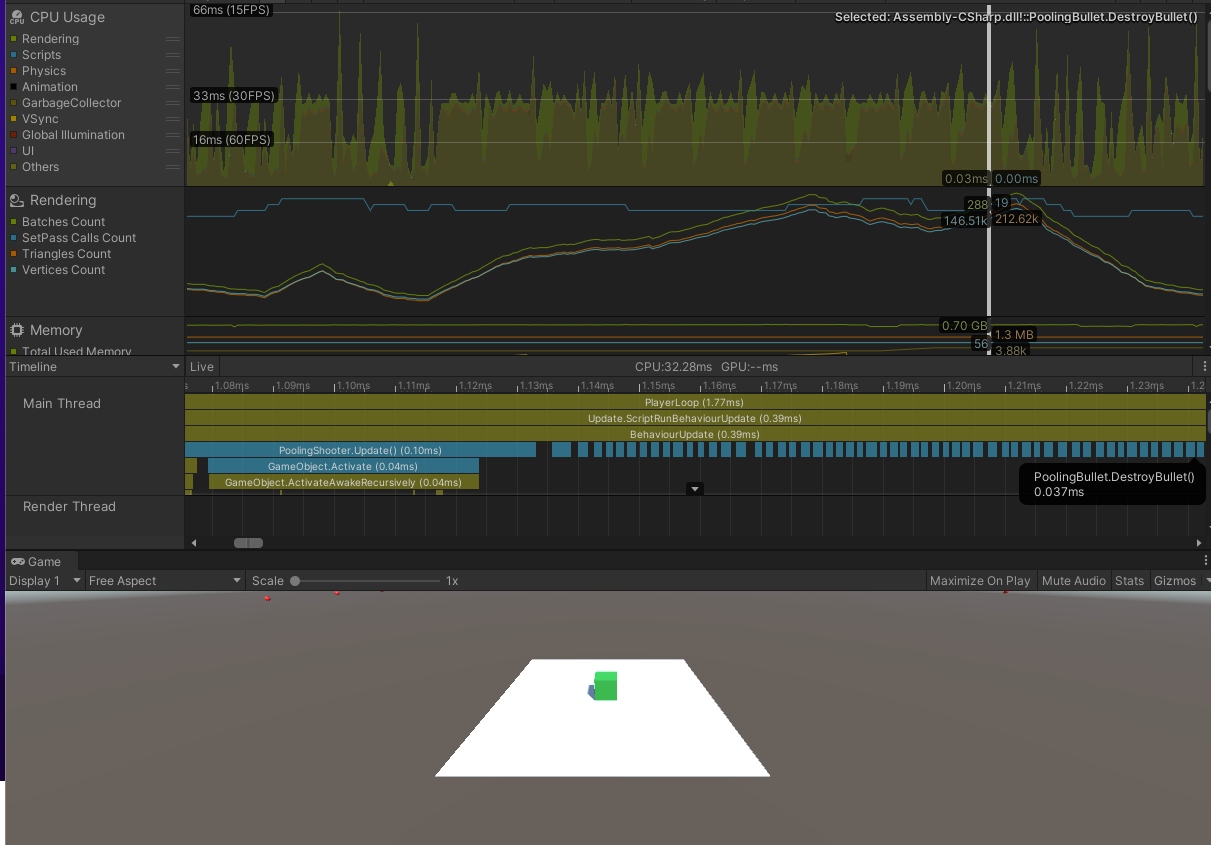The height and width of the screenshot is (845, 1211).
Task: Select the BehaviourUpdate (0.39ms) sample bar
Action: click(696, 434)
